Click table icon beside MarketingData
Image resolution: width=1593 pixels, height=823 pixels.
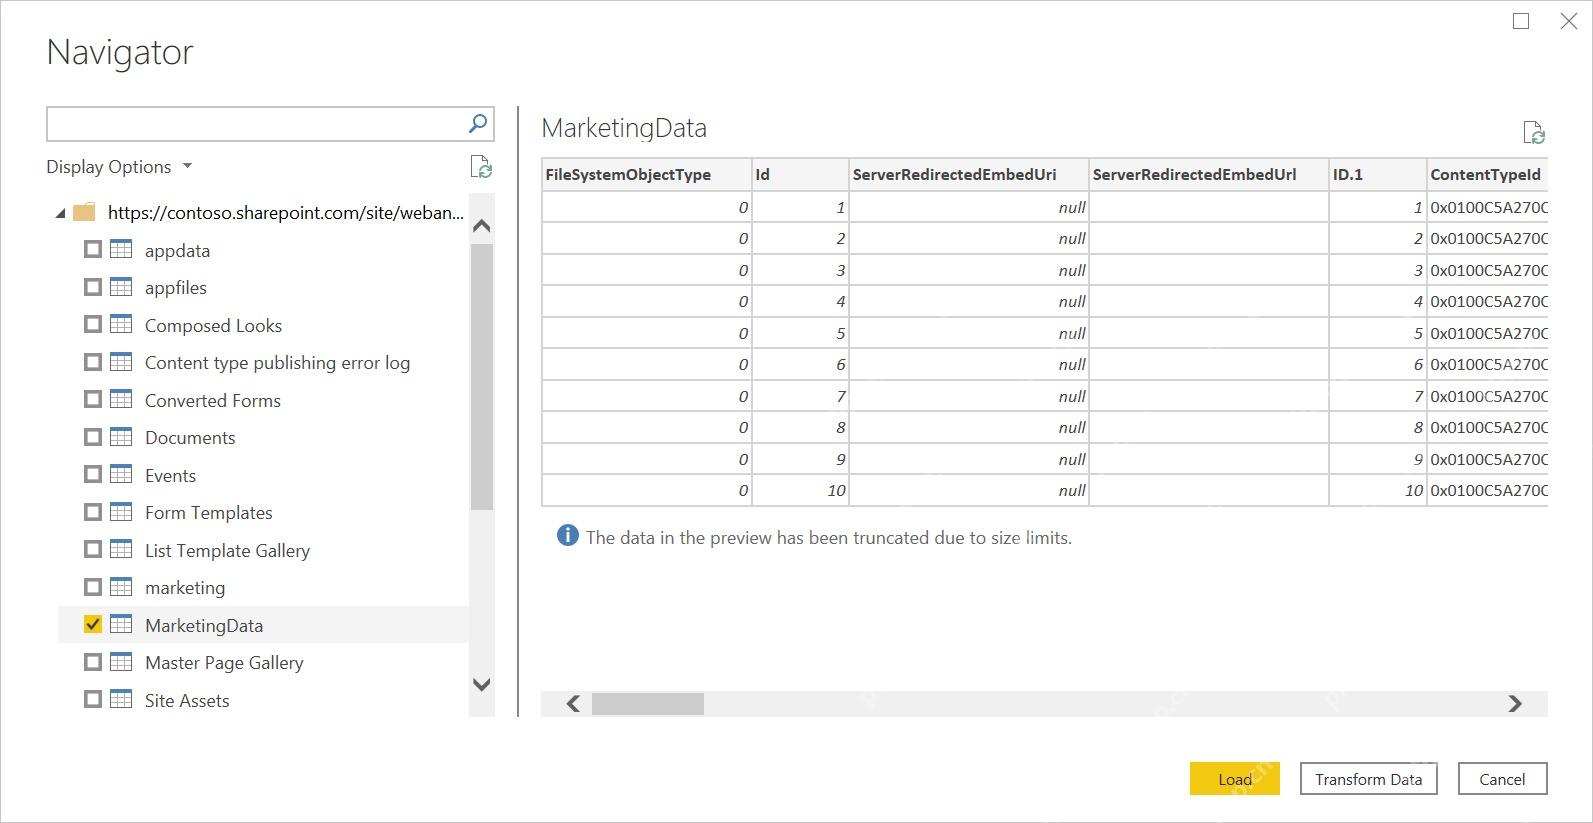[121, 624]
